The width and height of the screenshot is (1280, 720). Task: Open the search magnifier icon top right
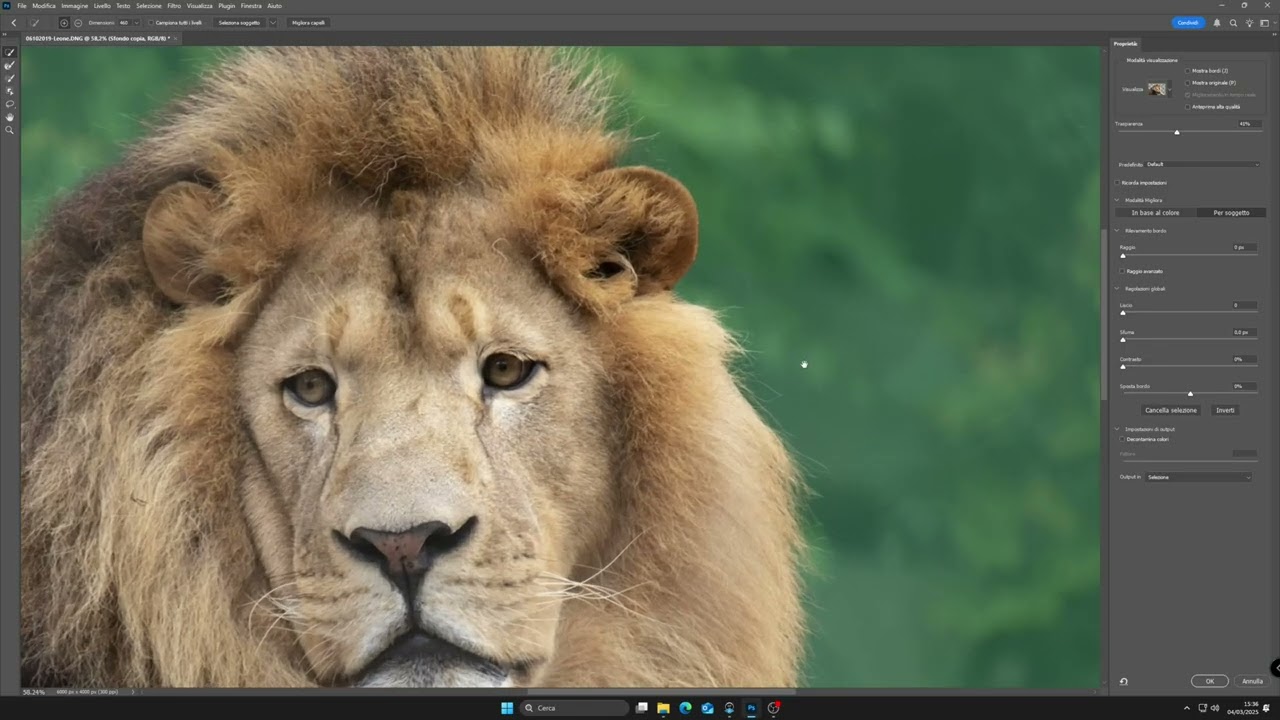(x=1233, y=22)
